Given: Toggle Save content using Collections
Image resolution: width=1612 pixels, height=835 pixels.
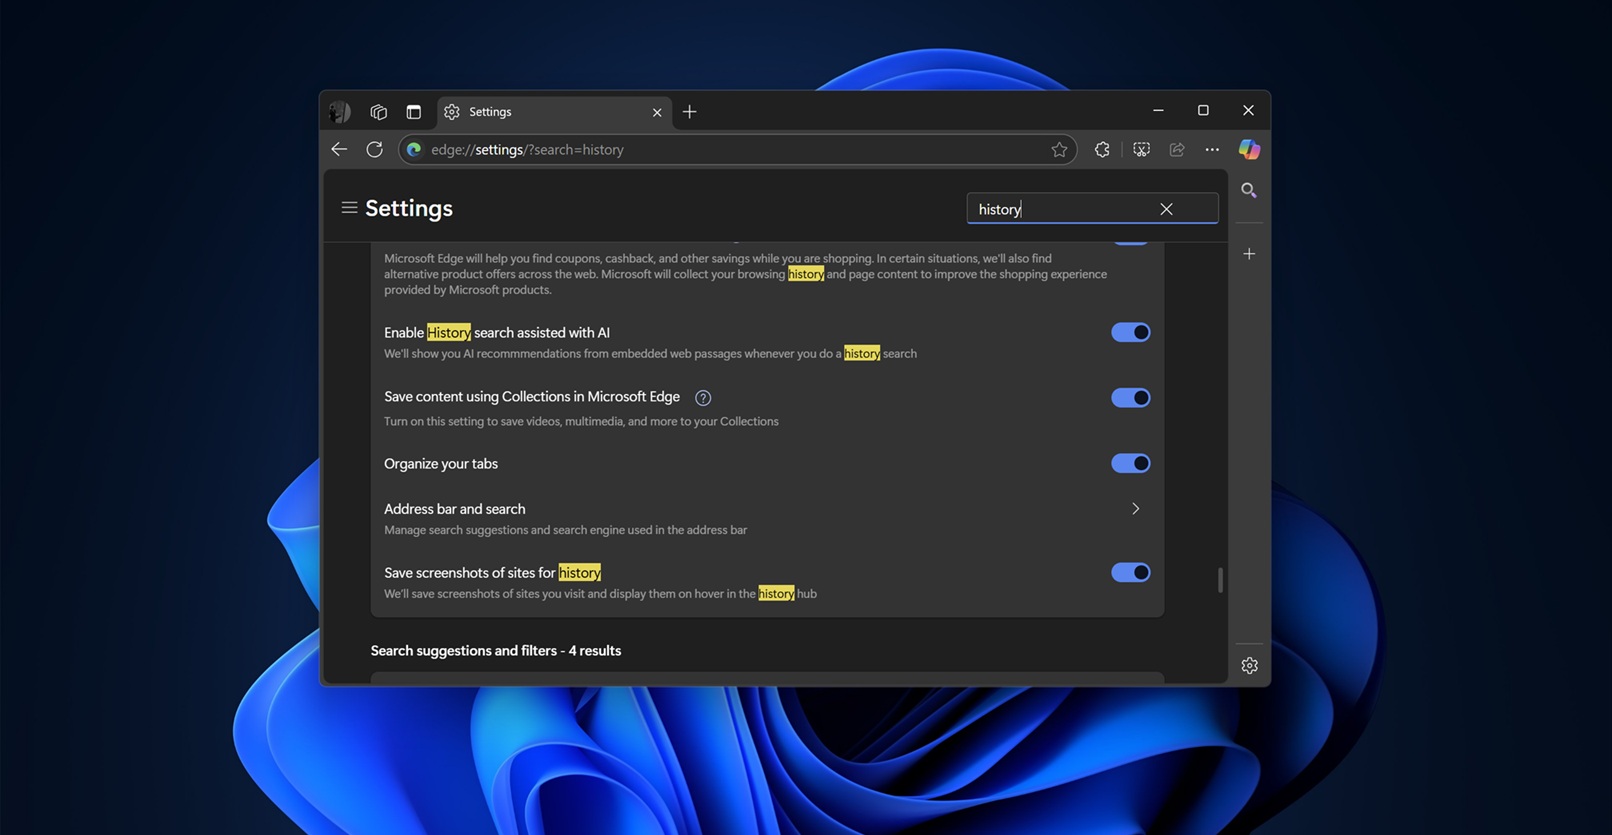Looking at the screenshot, I should coord(1131,398).
